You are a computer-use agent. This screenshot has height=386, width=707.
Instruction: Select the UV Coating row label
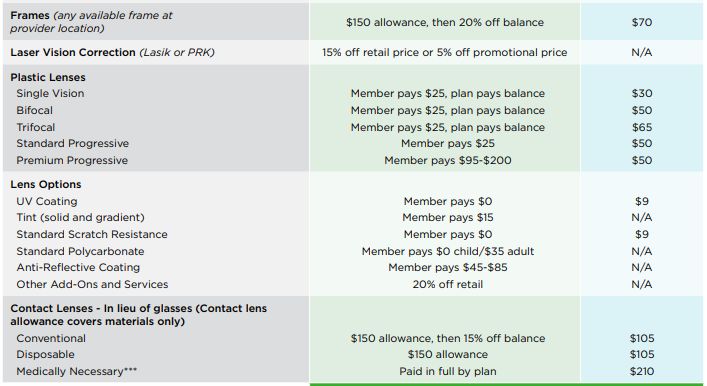coord(47,201)
